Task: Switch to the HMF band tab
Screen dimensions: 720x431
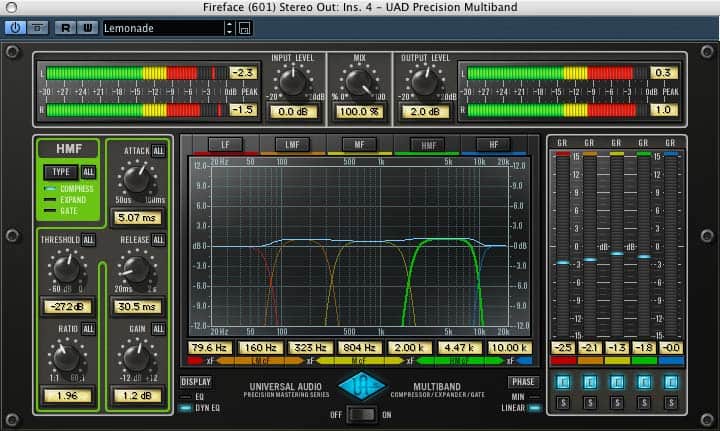Action: tap(428, 145)
